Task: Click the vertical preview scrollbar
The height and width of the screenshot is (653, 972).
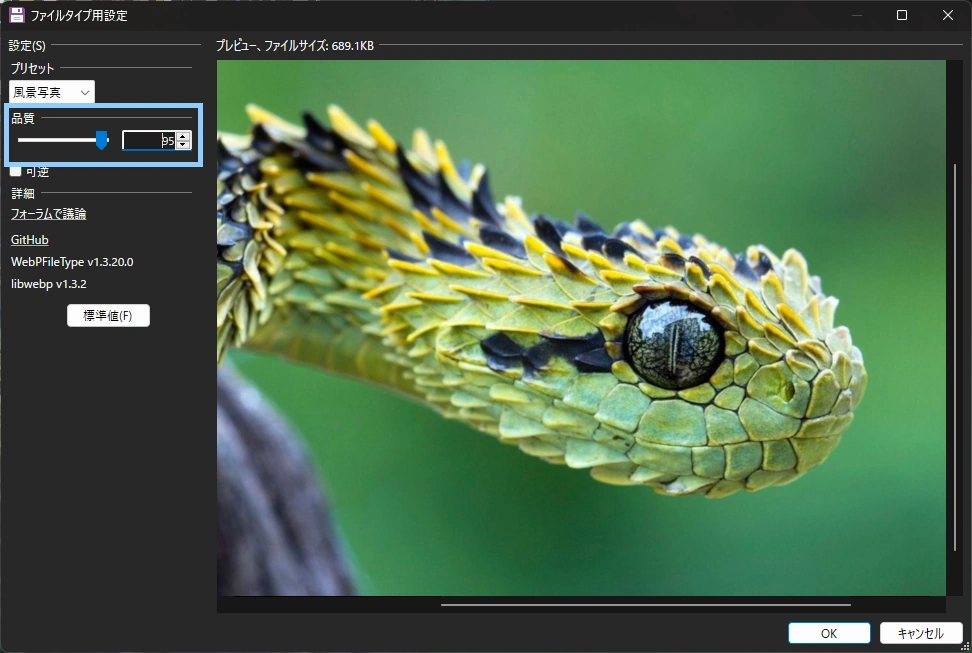Action: [955, 357]
